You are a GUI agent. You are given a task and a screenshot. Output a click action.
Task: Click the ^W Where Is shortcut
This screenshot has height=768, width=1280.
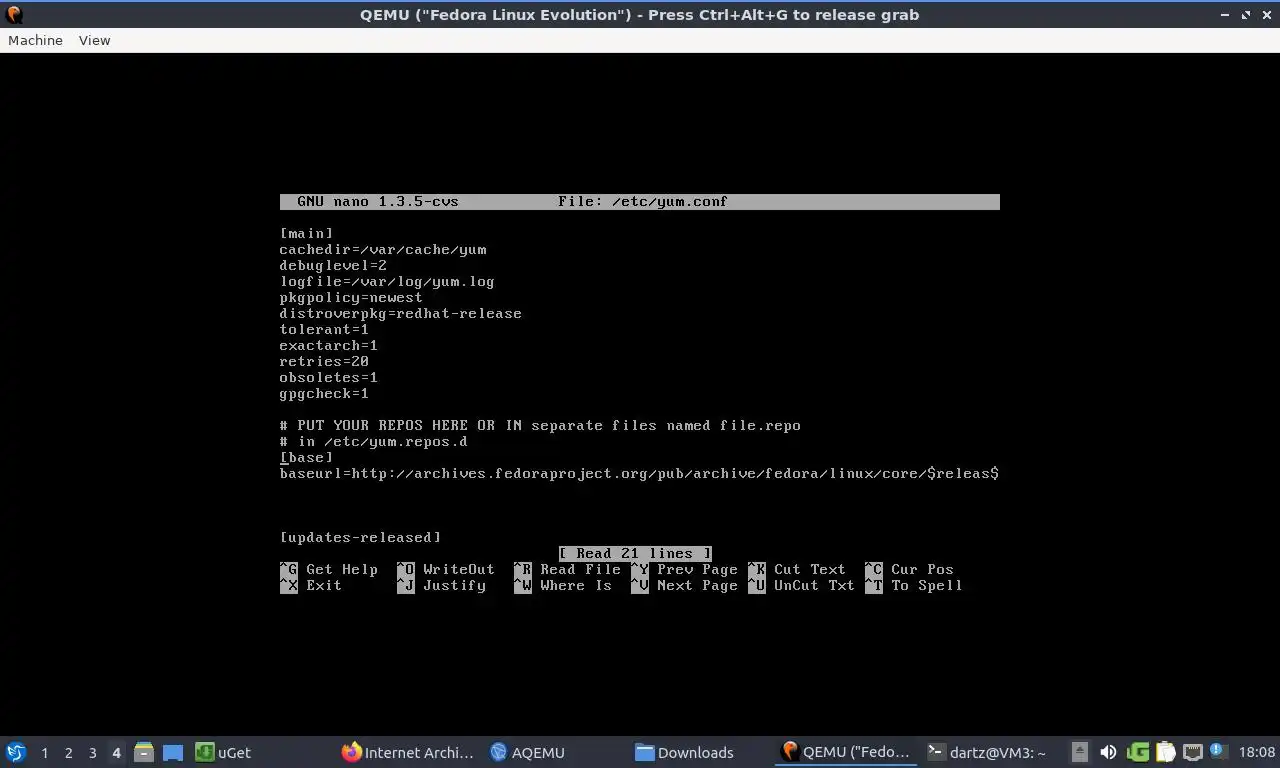[x=563, y=585]
